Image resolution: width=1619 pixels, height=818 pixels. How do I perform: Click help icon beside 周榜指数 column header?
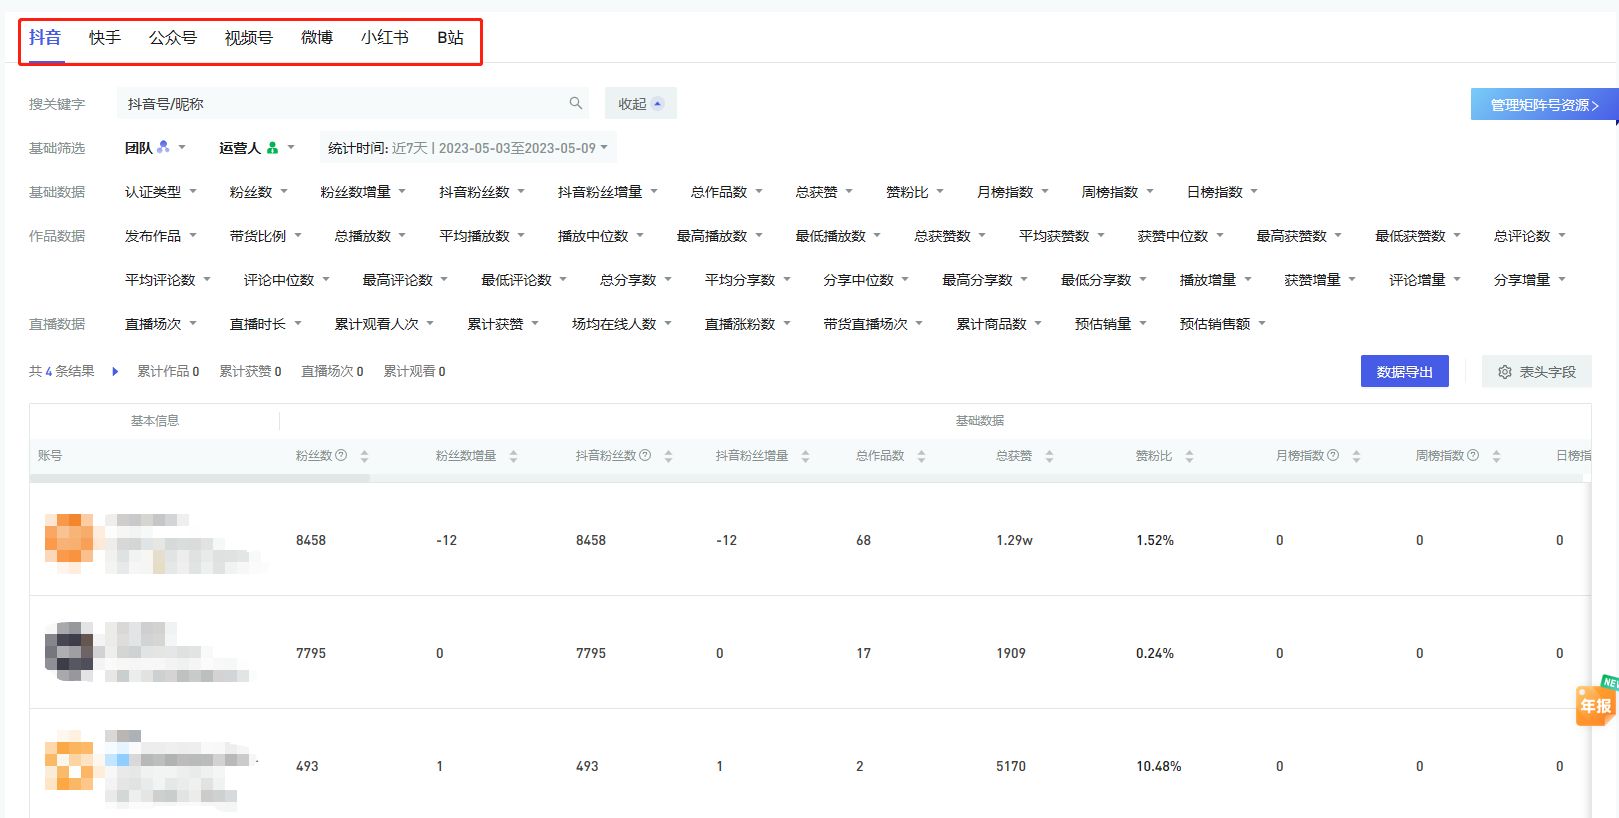pyautogui.click(x=1473, y=455)
